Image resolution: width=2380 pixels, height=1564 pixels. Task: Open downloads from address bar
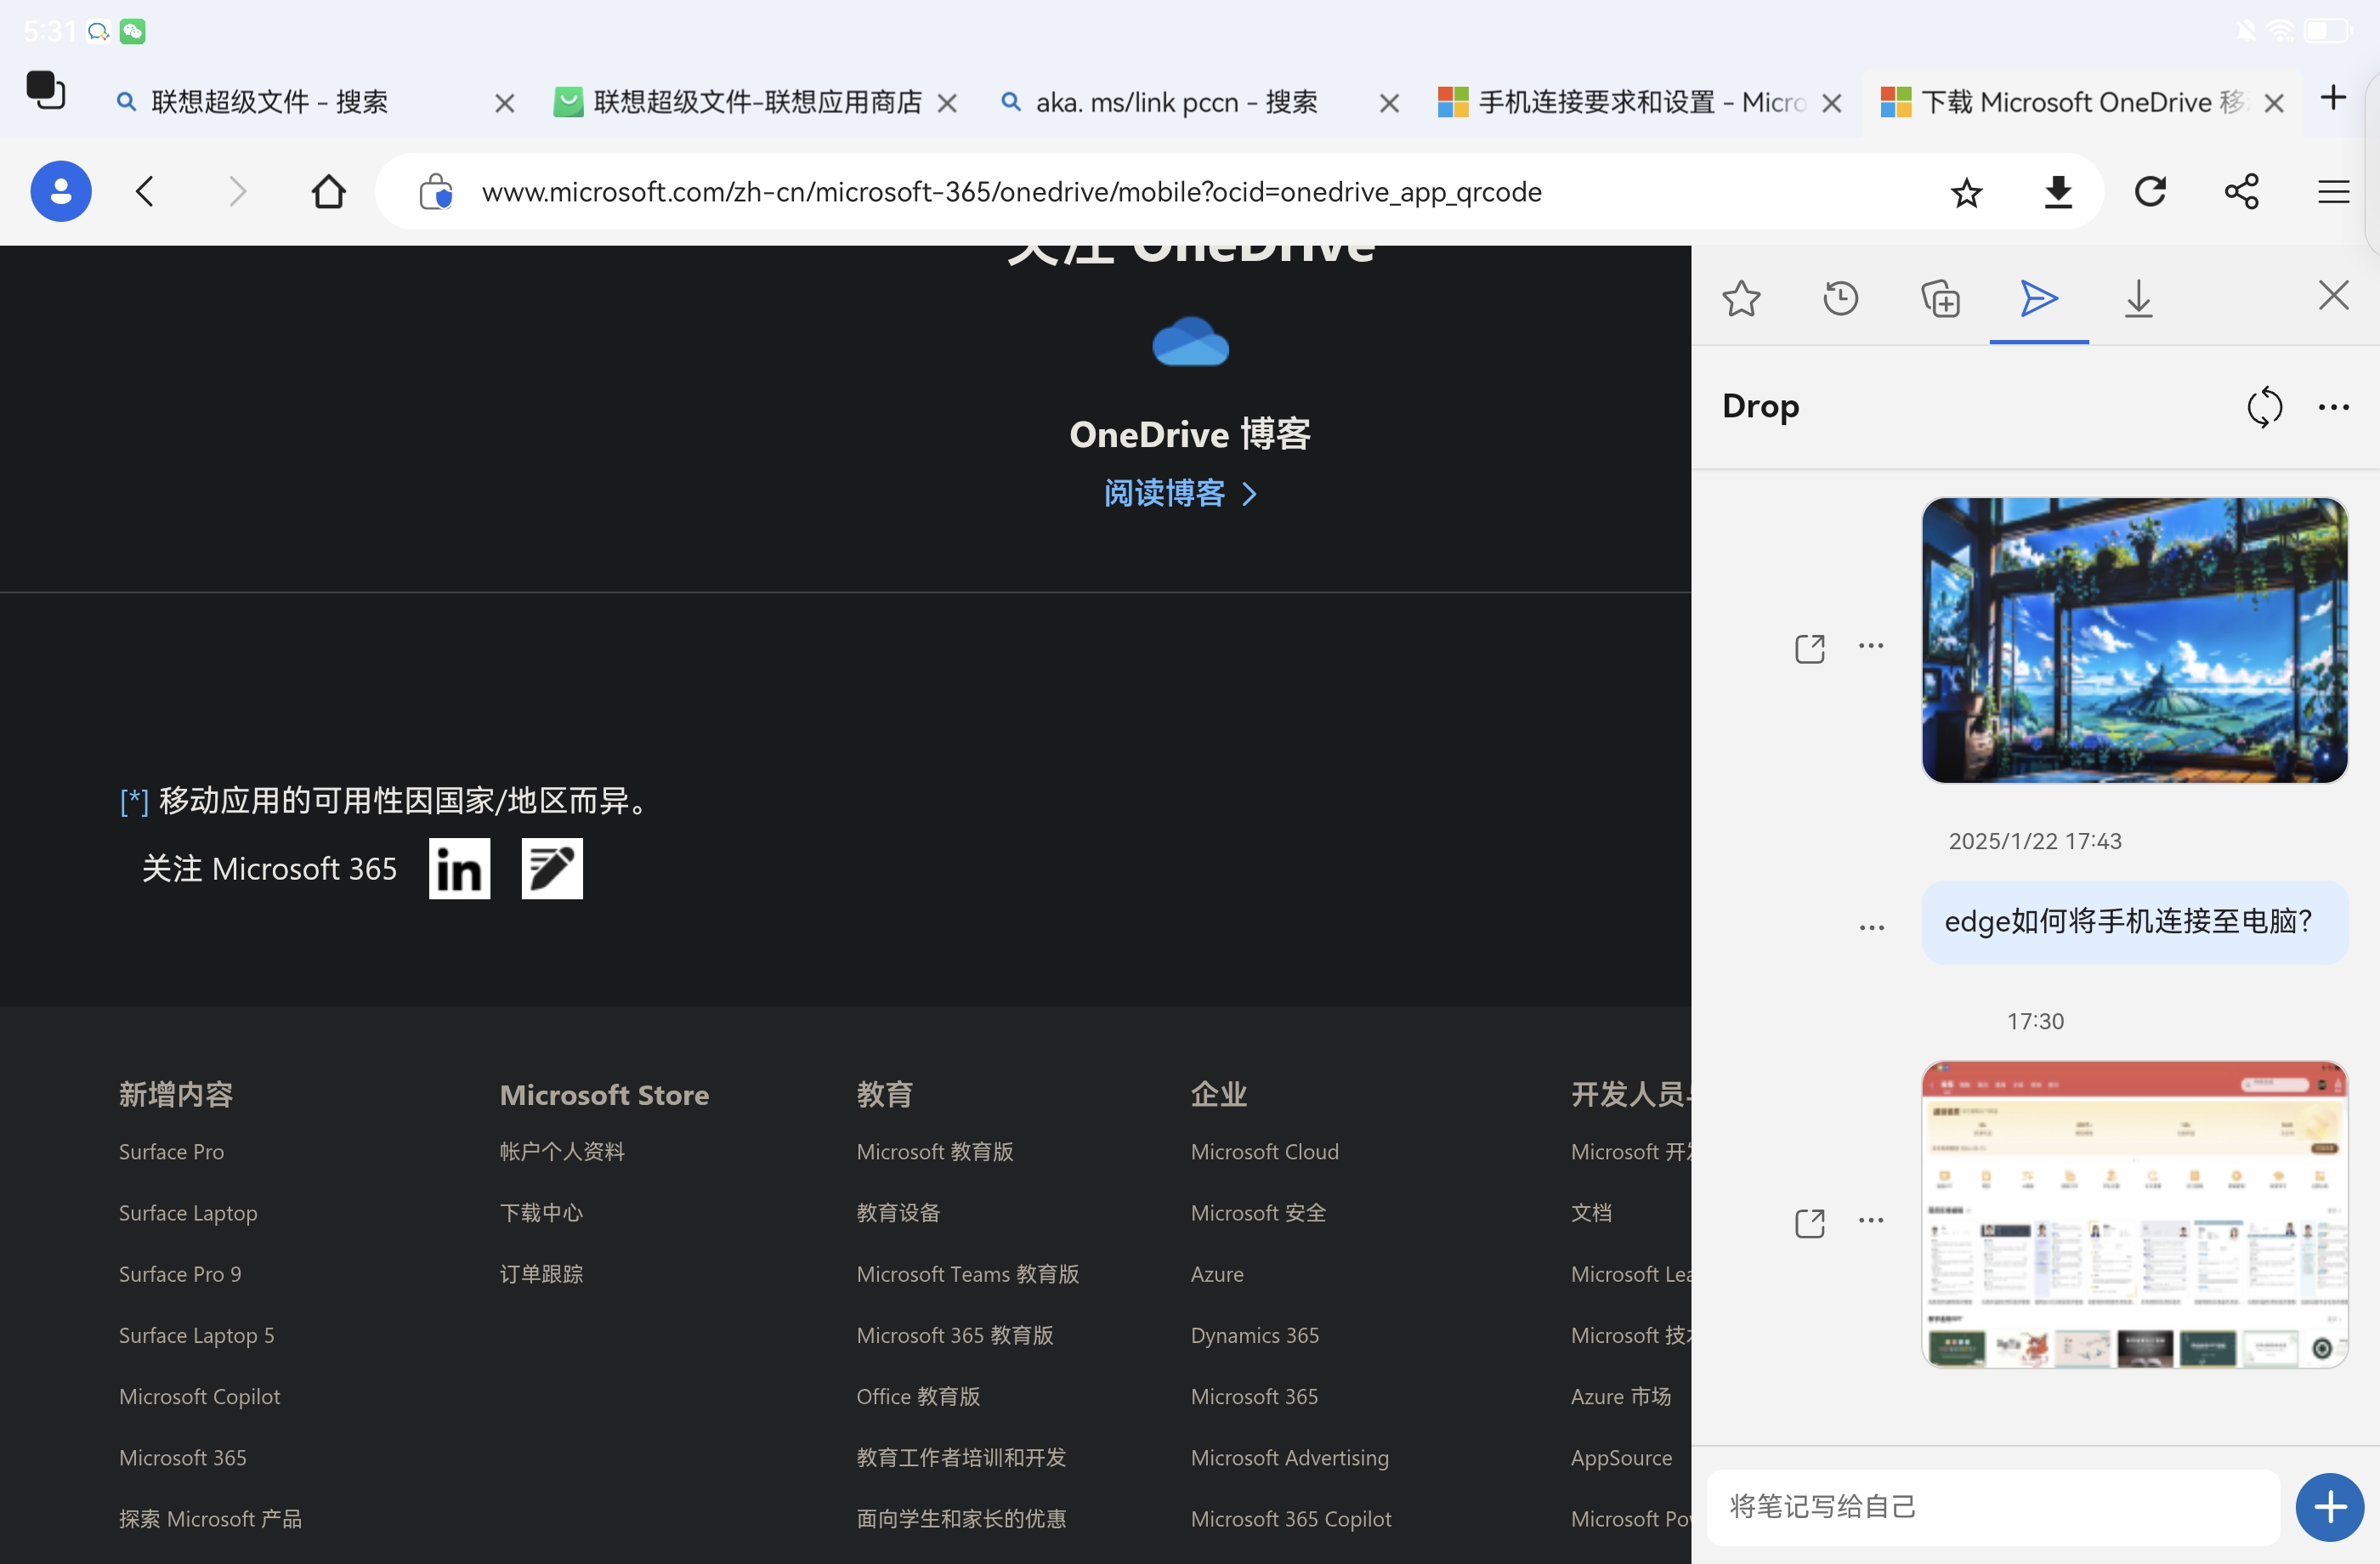[x=2058, y=191]
